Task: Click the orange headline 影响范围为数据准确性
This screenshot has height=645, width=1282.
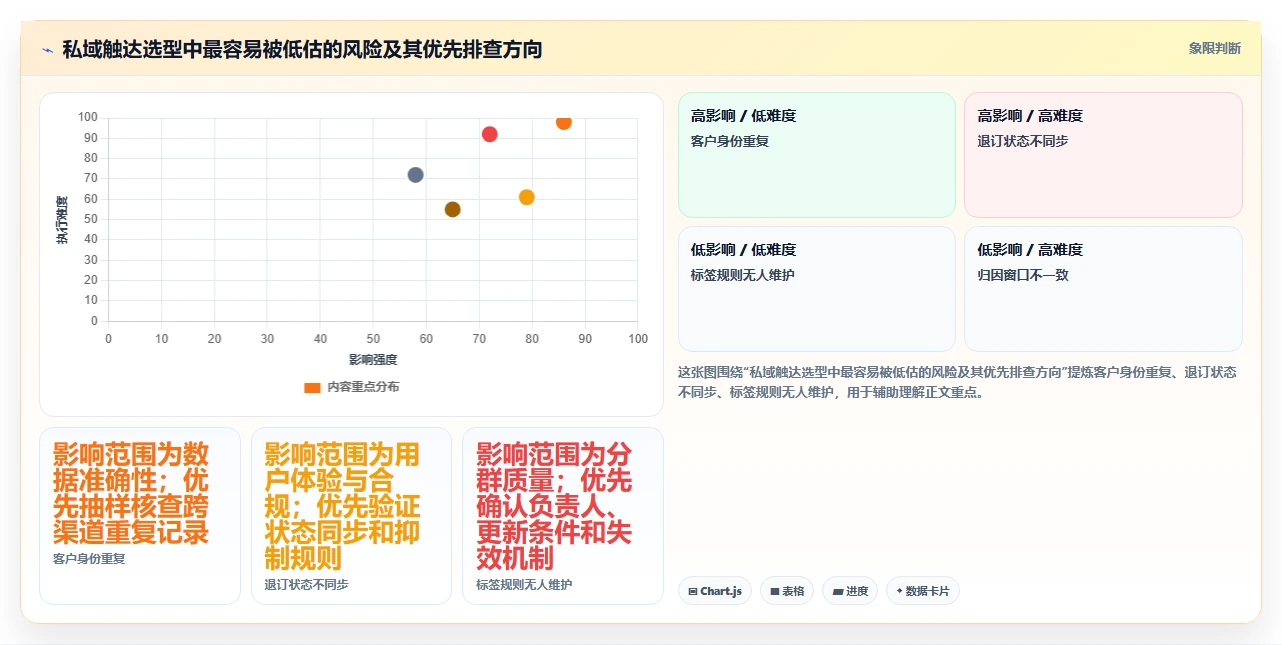Action: pos(131,493)
